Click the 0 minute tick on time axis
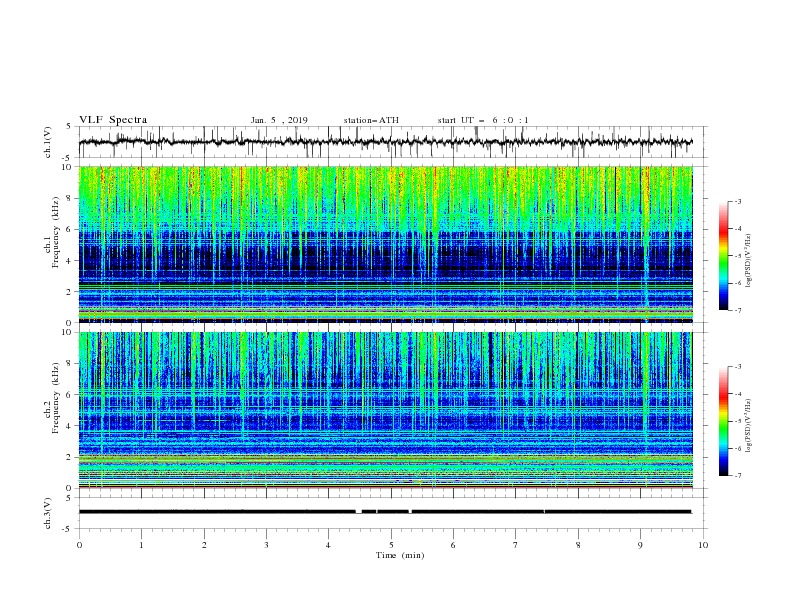The image size is (792, 612). 79,545
